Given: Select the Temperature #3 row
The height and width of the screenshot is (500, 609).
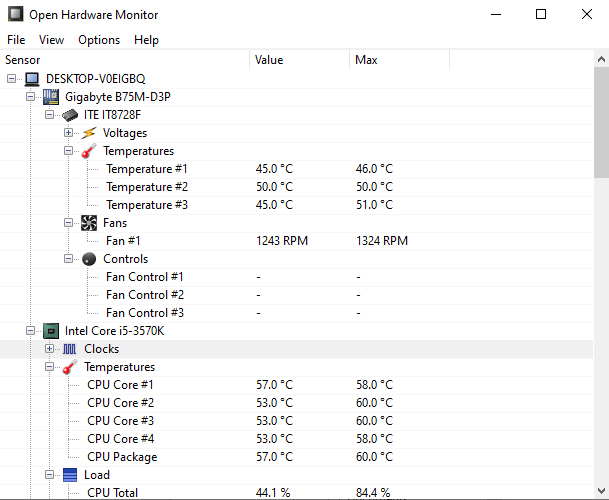Looking at the screenshot, I should pyautogui.click(x=296, y=205).
